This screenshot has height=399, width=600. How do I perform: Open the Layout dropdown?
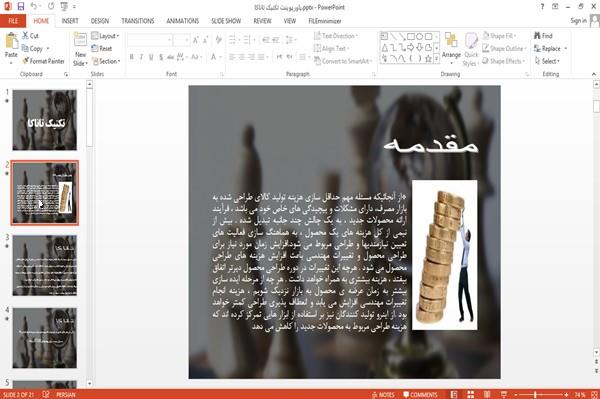tap(105, 36)
